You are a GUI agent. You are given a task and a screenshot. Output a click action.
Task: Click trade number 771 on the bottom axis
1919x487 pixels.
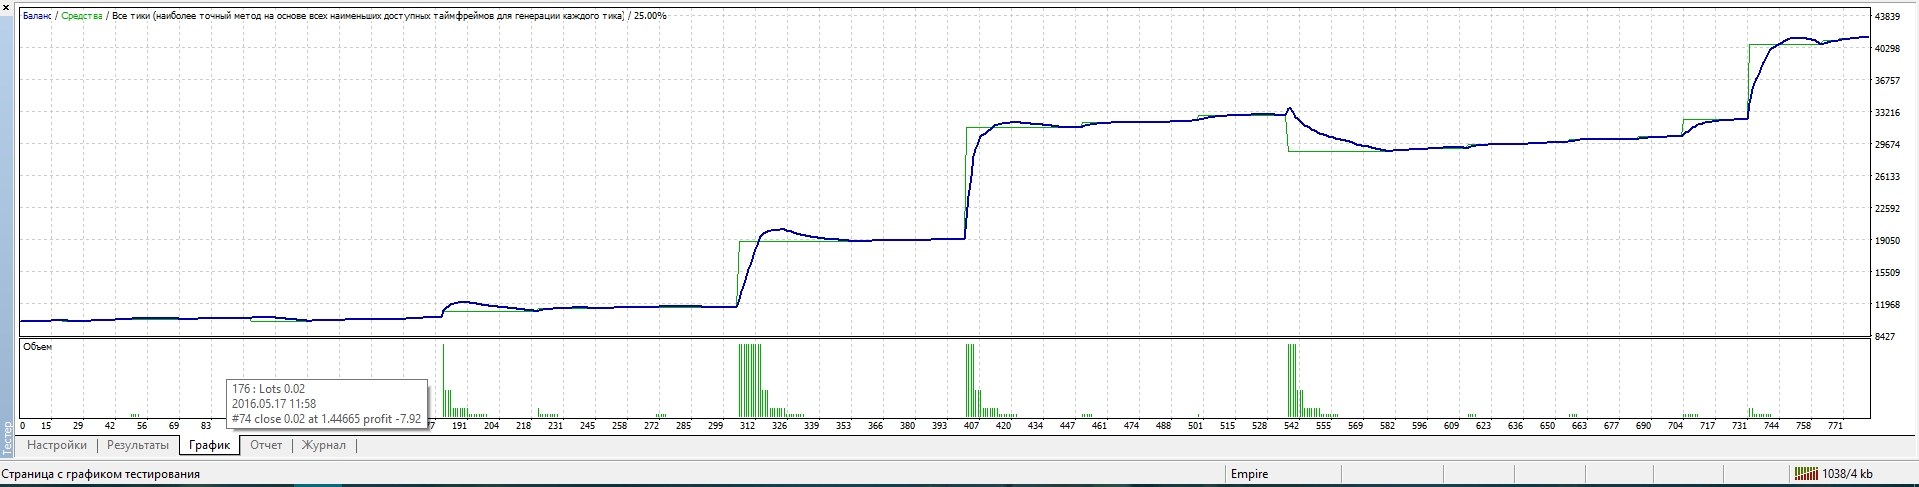[1835, 426]
